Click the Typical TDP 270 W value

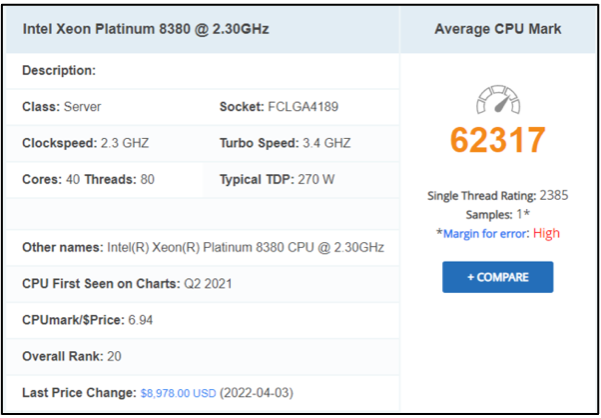point(316,179)
